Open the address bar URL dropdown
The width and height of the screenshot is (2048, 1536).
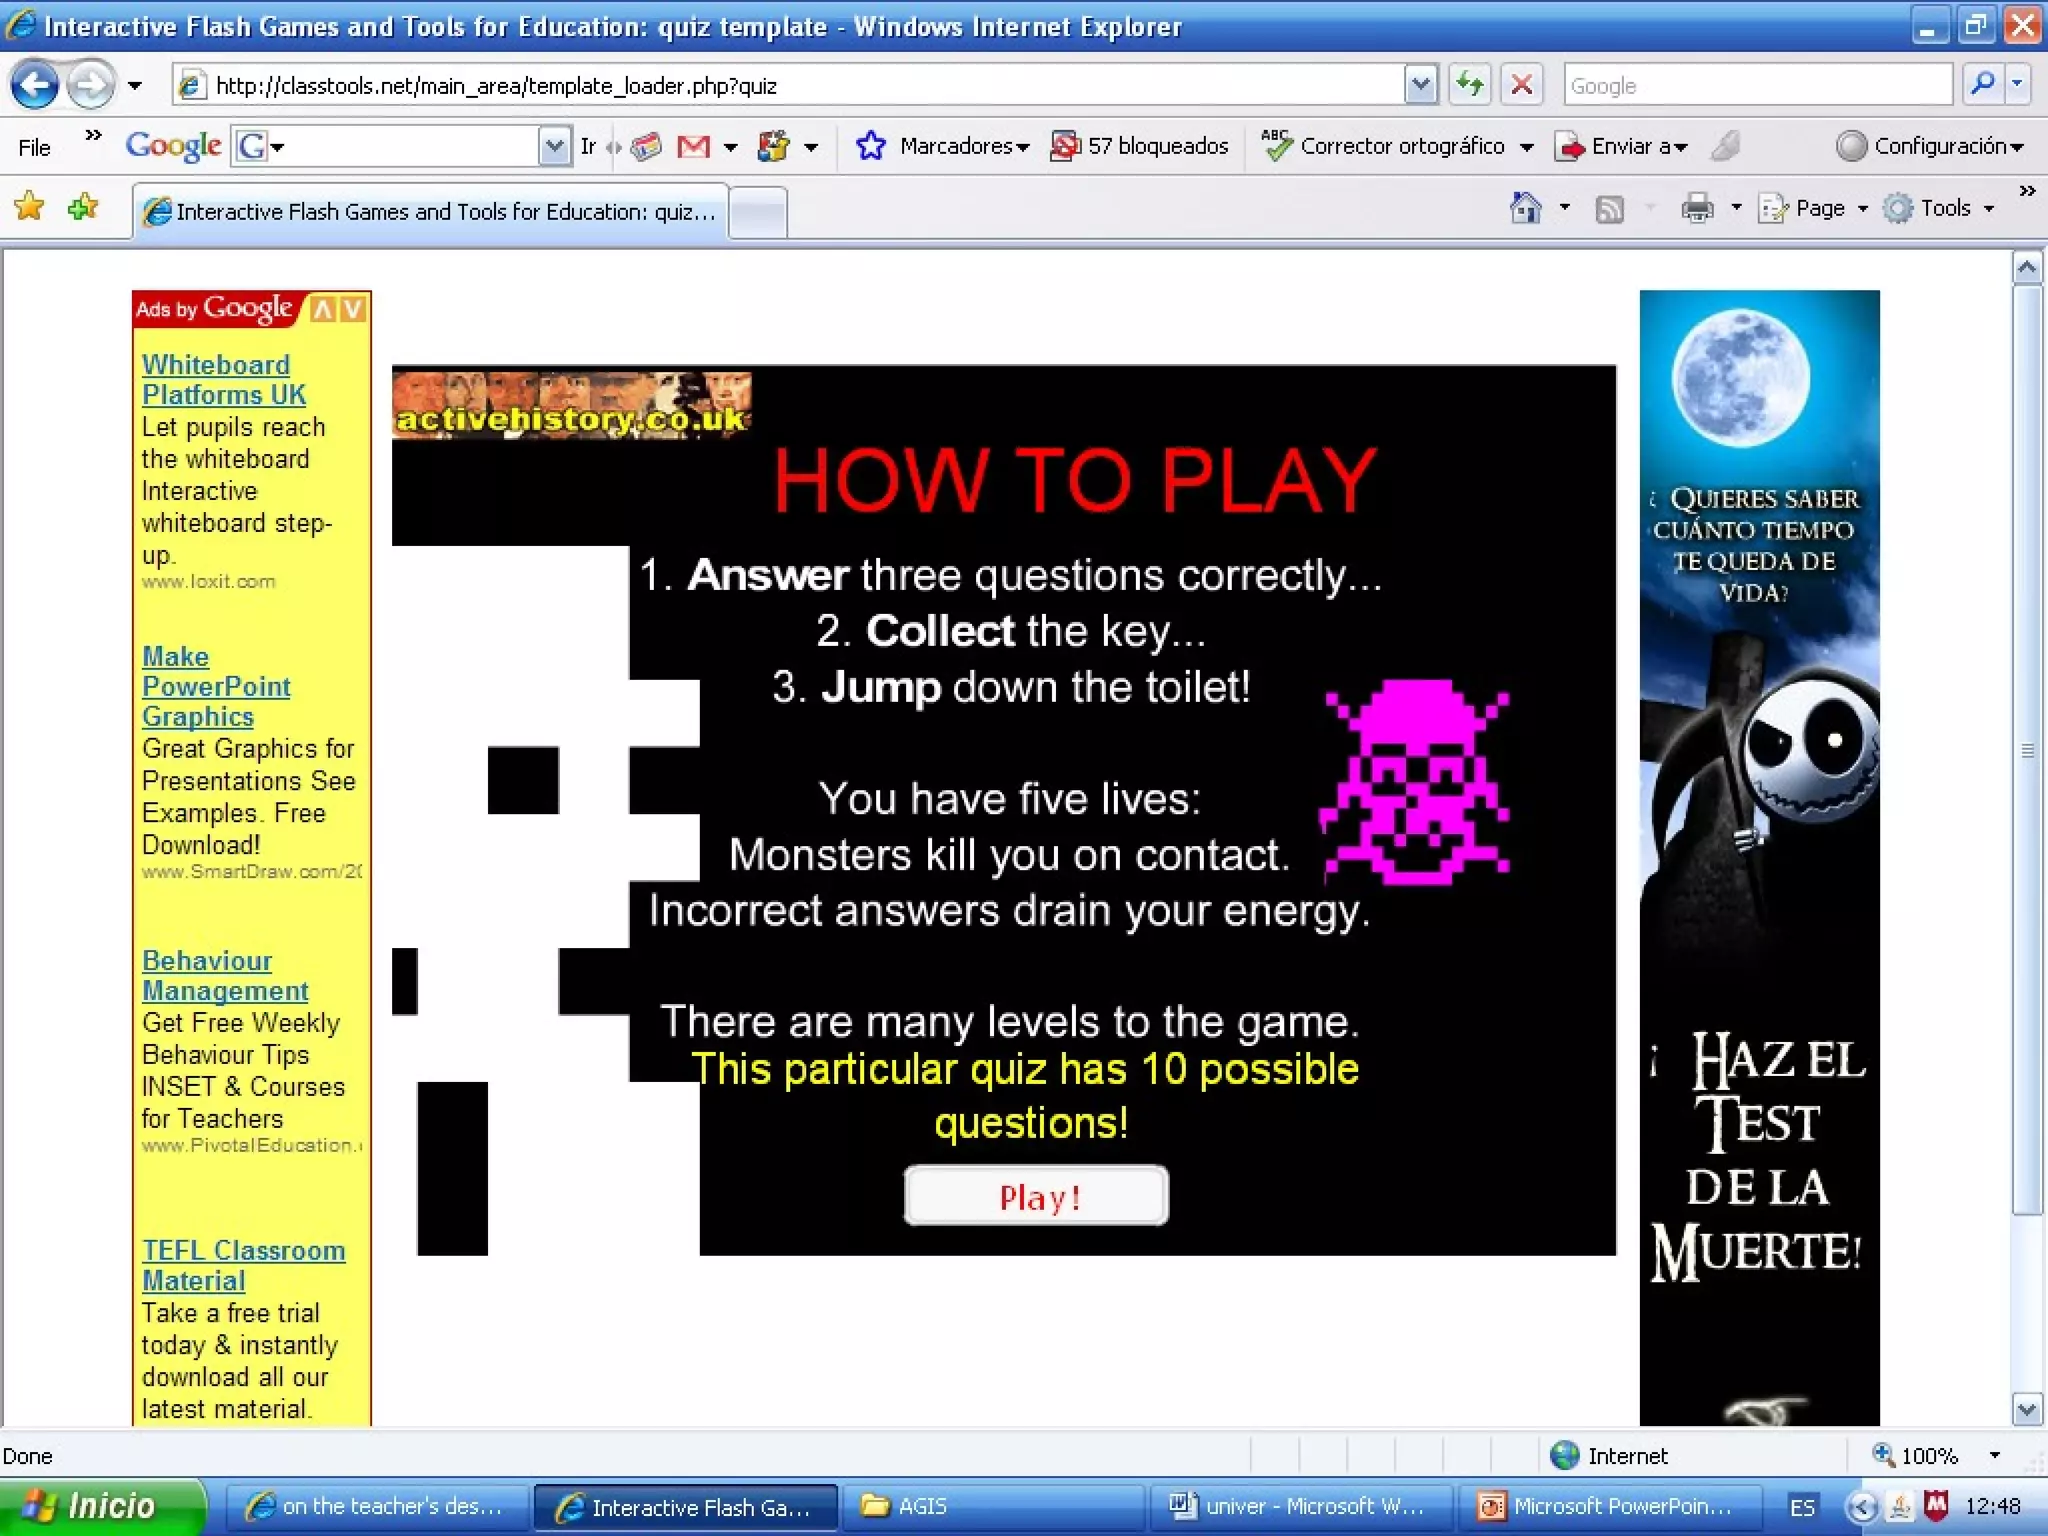pos(1420,85)
